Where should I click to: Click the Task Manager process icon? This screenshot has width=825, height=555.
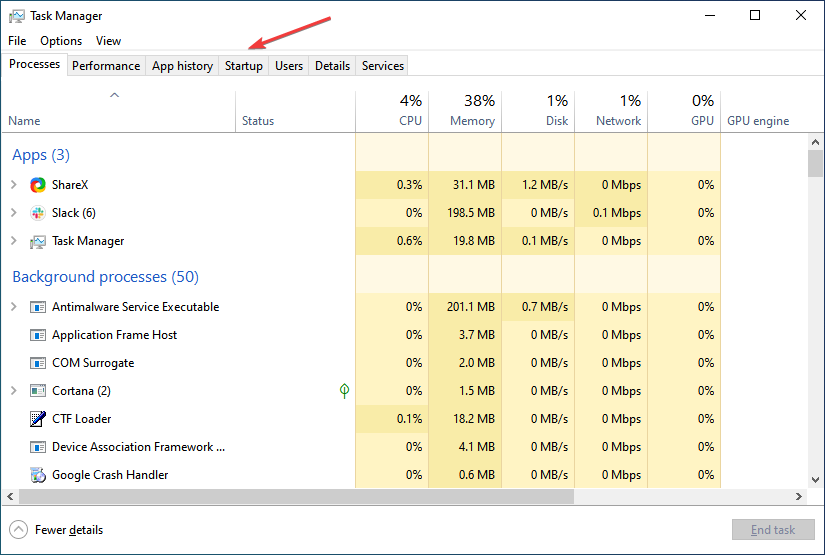pyautogui.click(x=38, y=241)
